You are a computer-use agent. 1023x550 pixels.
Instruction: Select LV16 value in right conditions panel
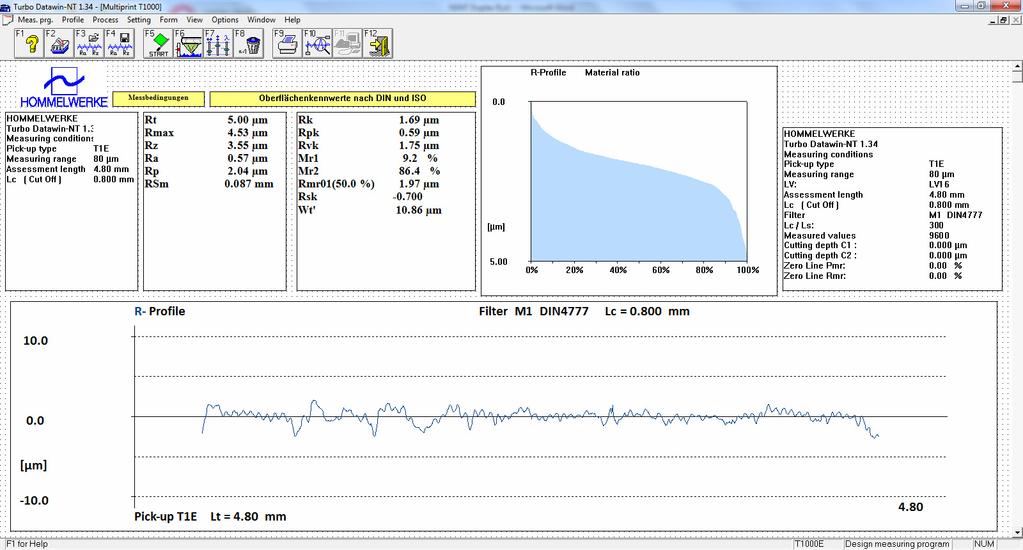pyautogui.click(x=939, y=185)
